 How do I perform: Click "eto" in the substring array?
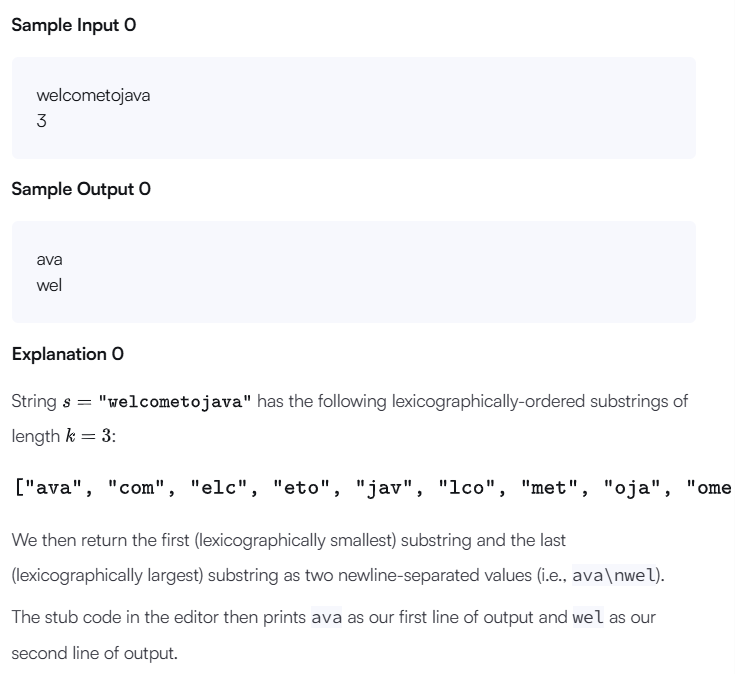[x=301, y=488]
